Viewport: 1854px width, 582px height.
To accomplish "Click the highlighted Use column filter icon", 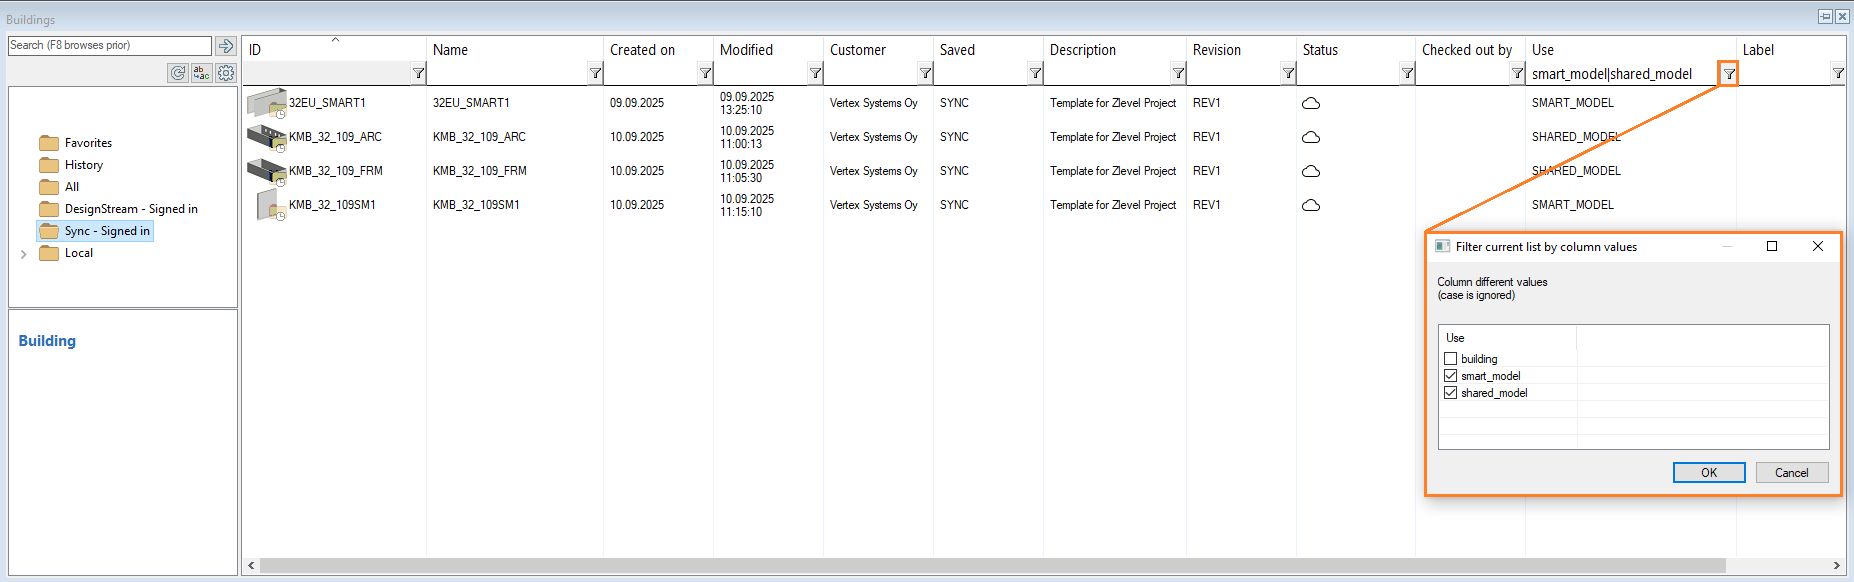I will [x=1729, y=74].
